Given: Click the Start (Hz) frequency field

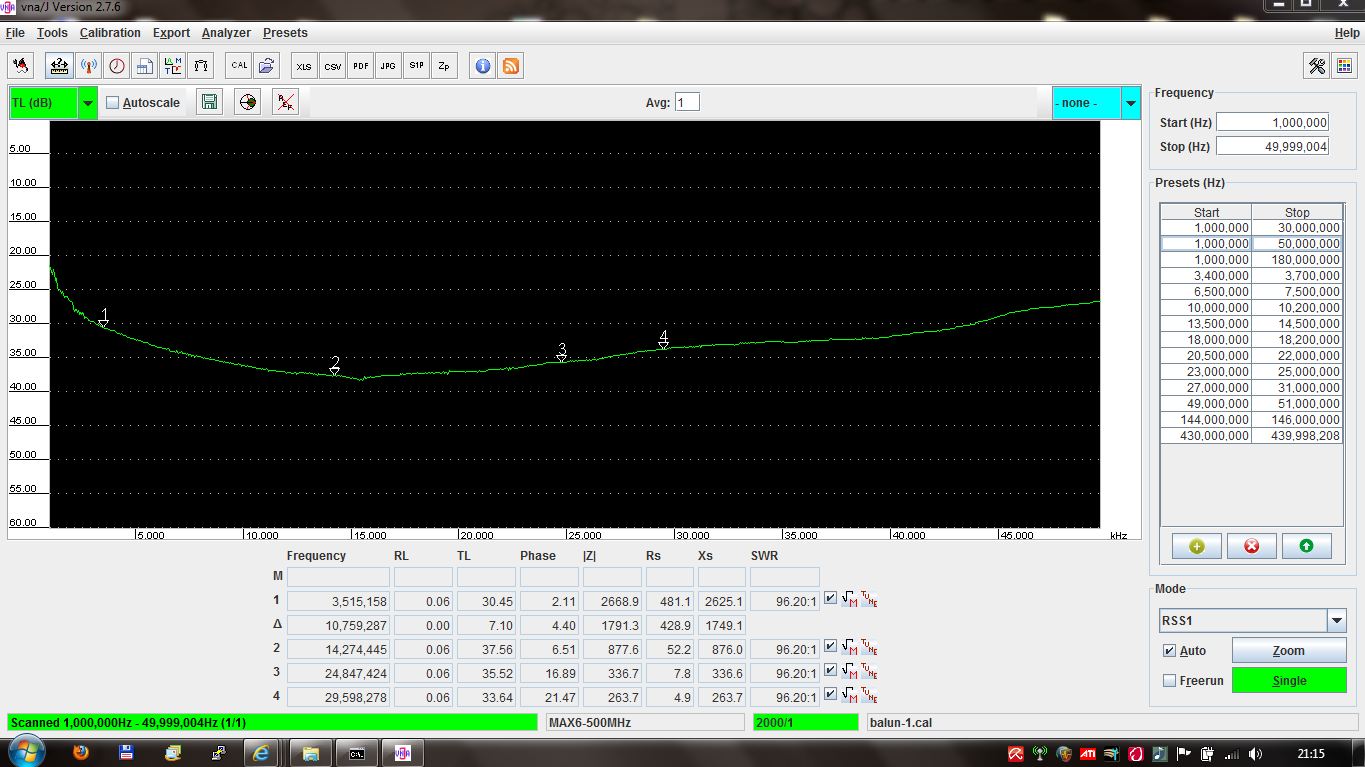Looking at the screenshot, I should click(1272, 122).
